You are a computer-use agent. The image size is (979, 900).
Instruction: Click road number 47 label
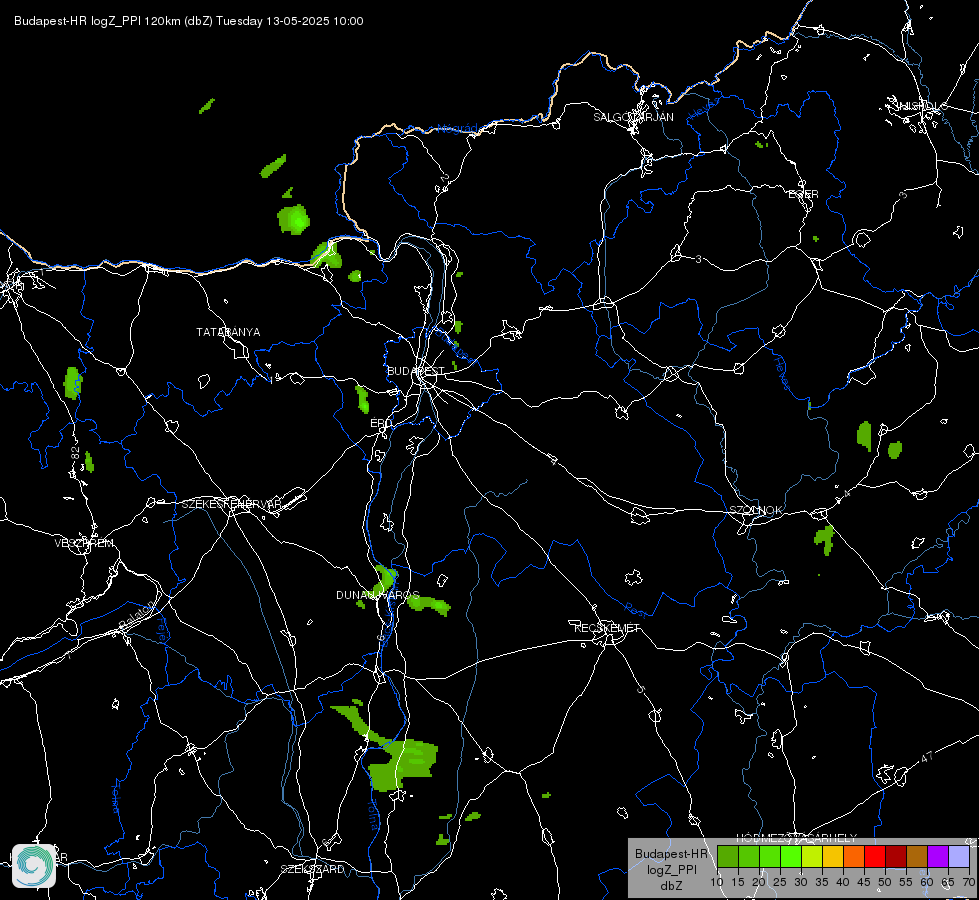pyautogui.click(x=927, y=757)
